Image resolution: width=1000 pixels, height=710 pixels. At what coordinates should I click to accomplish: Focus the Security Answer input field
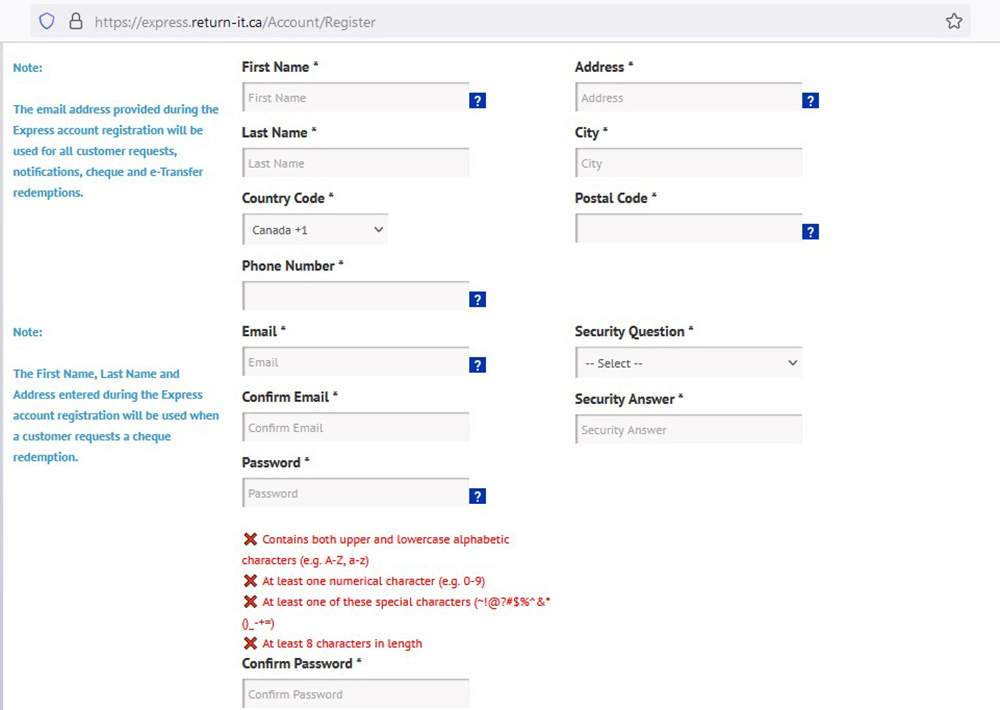tap(689, 429)
